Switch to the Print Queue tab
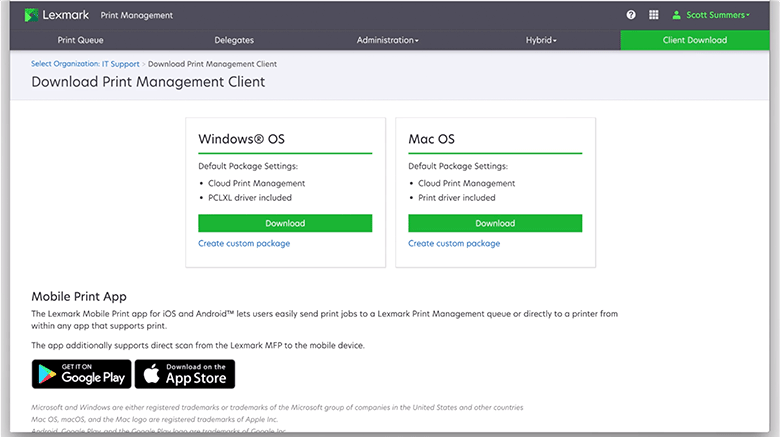The image size is (780, 437). pos(80,40)
